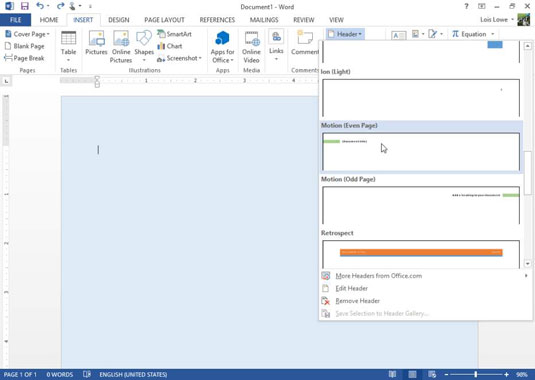Select the Retrospect header thumbnail
Image resolution: width=535 pixels, height=380 pixels.
(421, 254)
